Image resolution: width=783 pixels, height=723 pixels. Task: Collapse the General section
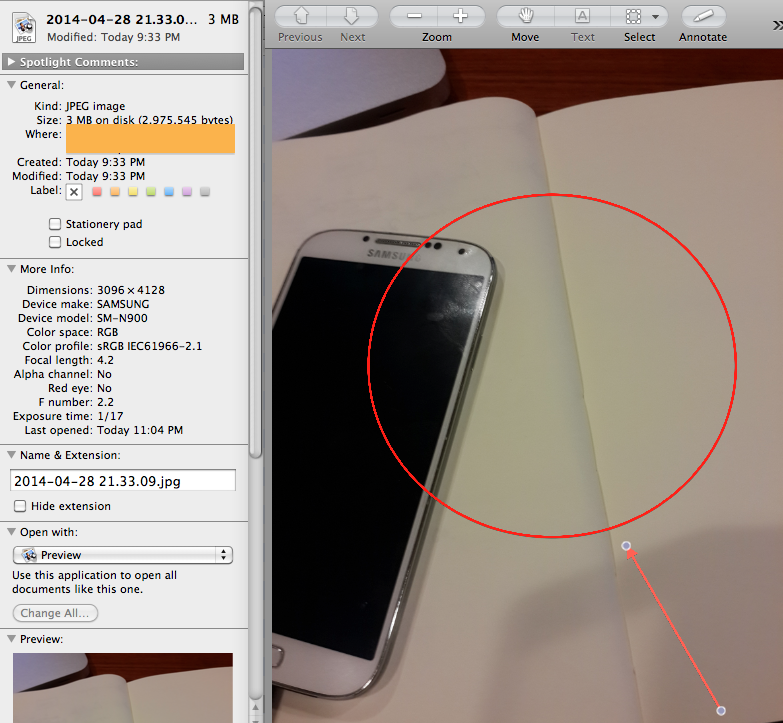(x=11, y=85)
